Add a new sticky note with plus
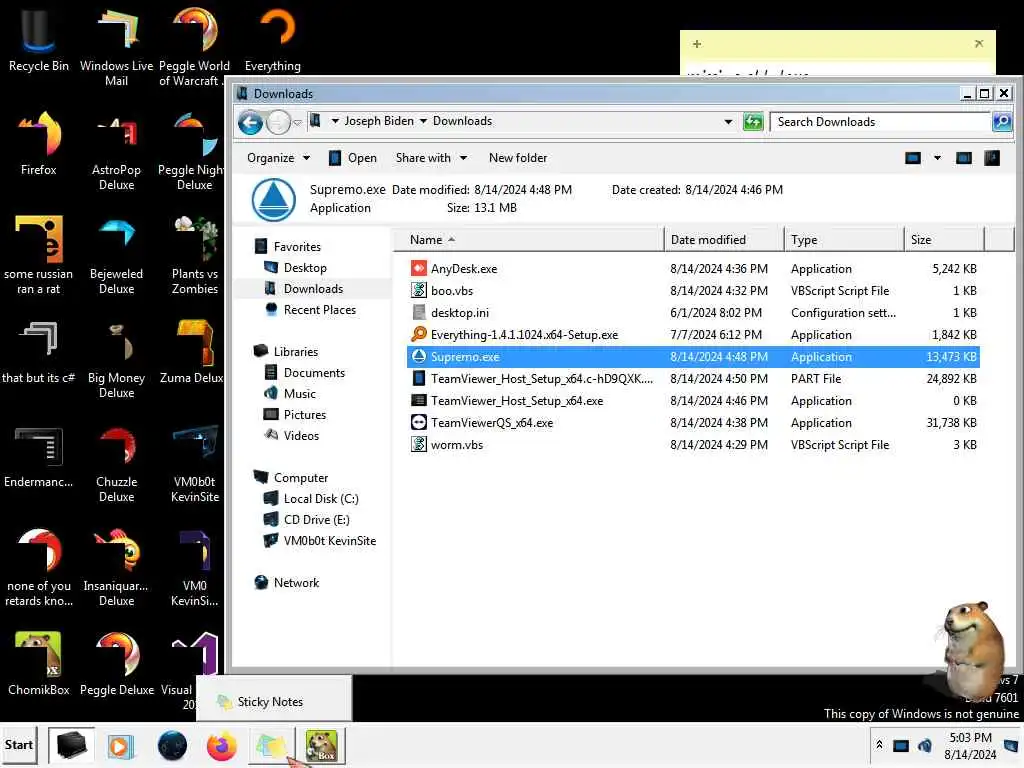 pyautogui.click(x=697, y=44)
